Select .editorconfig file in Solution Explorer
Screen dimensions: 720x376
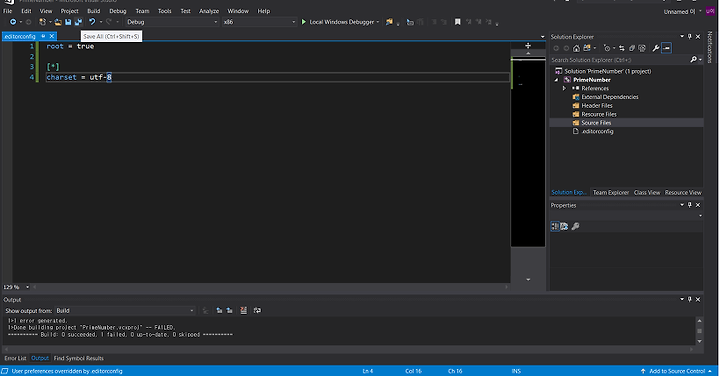597,131
